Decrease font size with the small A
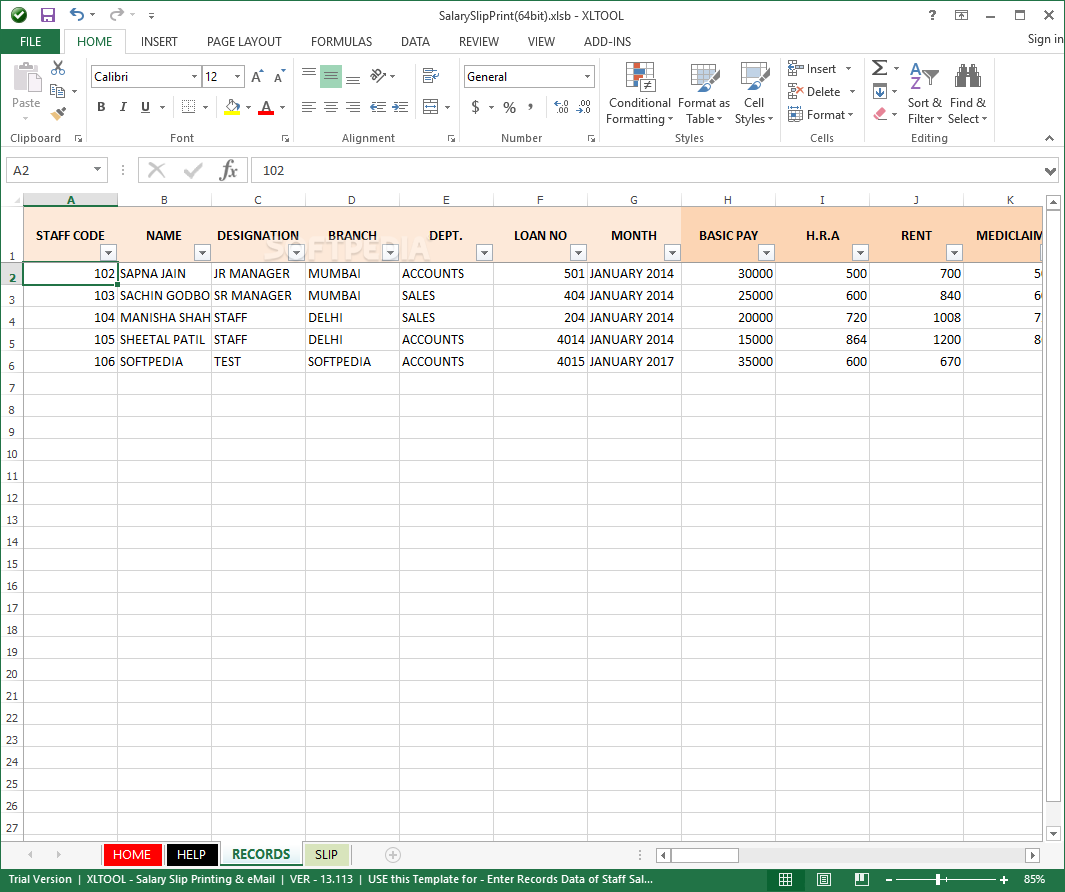 coord(279,77)
